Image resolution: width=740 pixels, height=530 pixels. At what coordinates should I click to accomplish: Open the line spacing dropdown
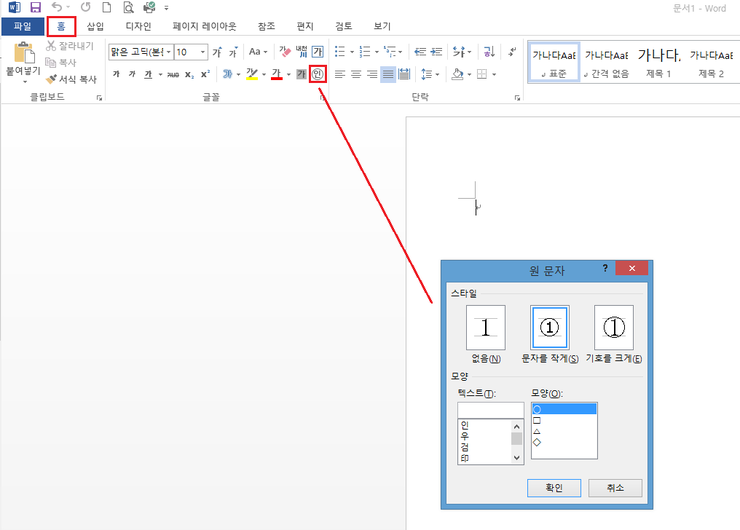click(430, 74)
